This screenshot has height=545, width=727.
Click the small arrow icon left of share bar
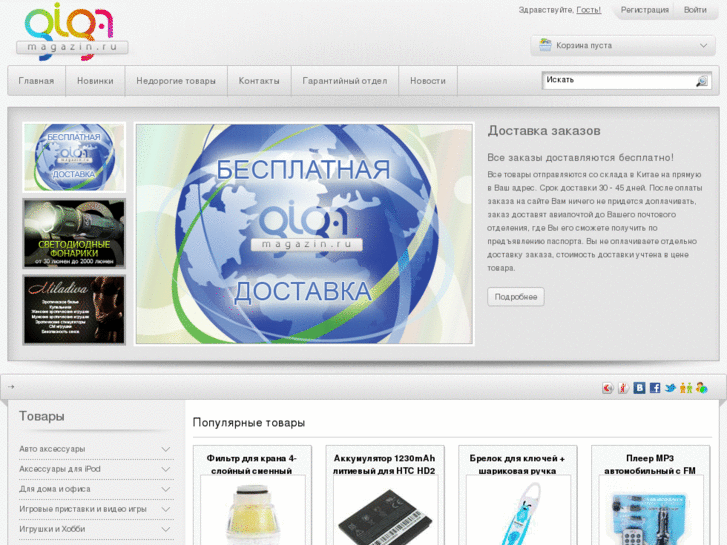click(12, 386)
